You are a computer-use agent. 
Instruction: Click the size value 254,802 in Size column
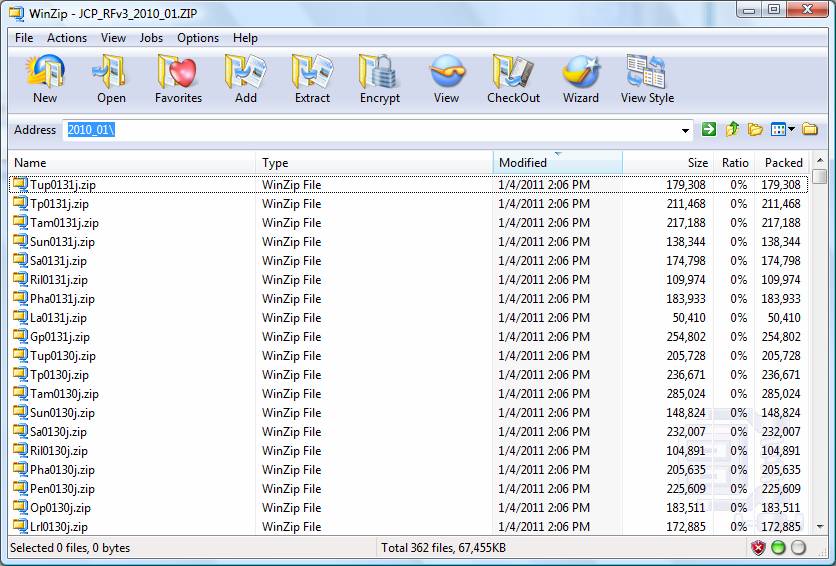coord(686,336)
